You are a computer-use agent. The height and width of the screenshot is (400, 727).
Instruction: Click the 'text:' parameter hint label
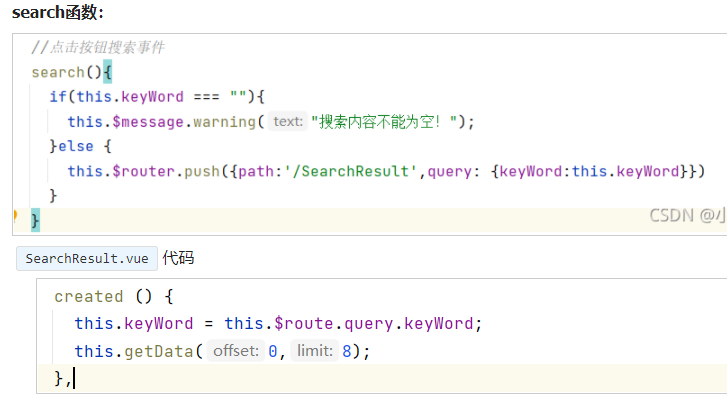pos(288,121)
